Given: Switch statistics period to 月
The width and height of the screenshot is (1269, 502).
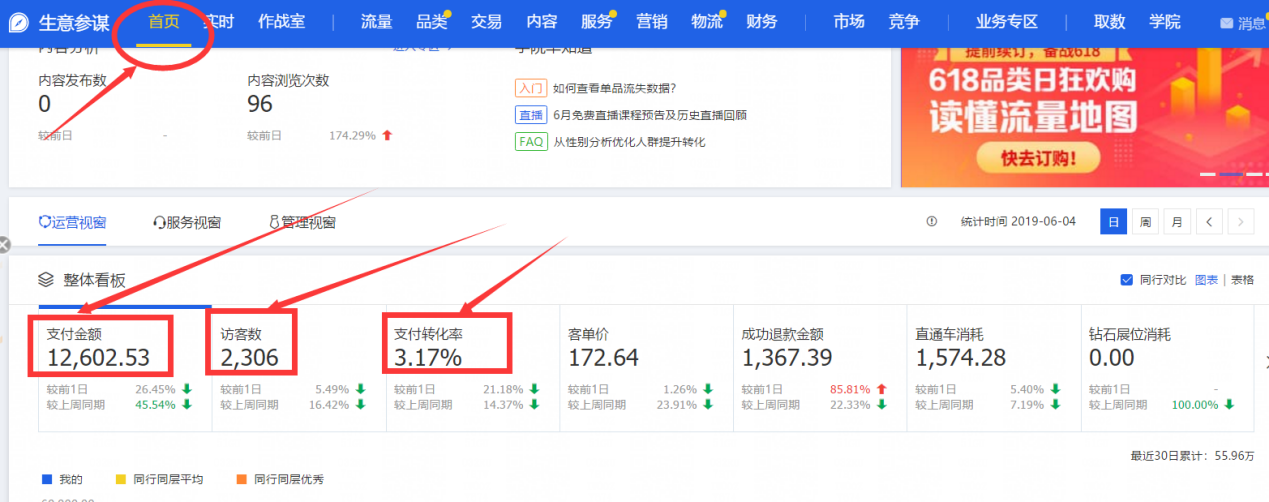Looking at the screenshot, I should (1177, 221).
